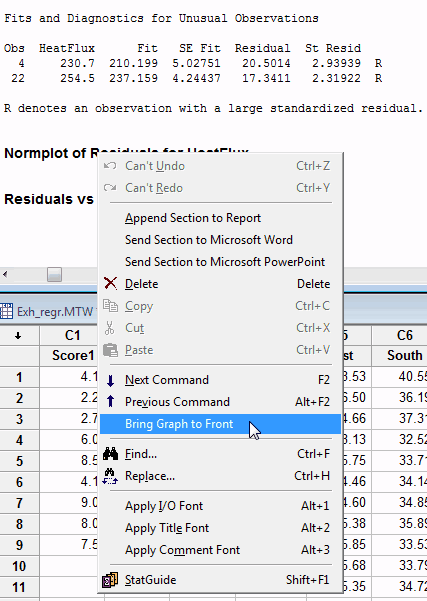Click the worksheet direction arrow in the header corner
Image resolution: width=427 pixels, height=601 pixels.
click(18, 336)
